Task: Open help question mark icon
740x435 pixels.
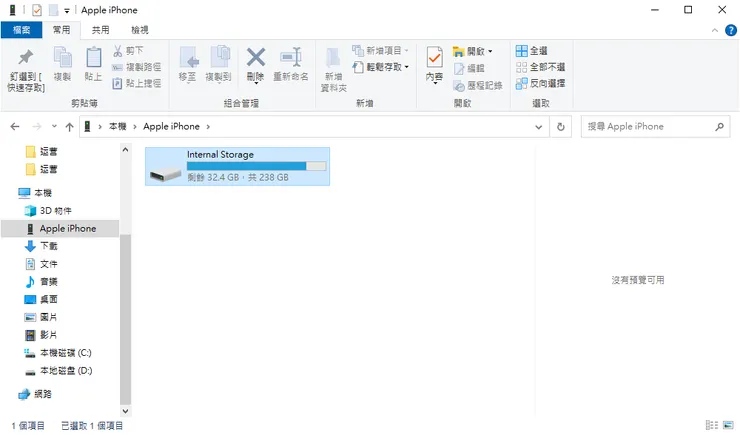Action: click(731, 31)
